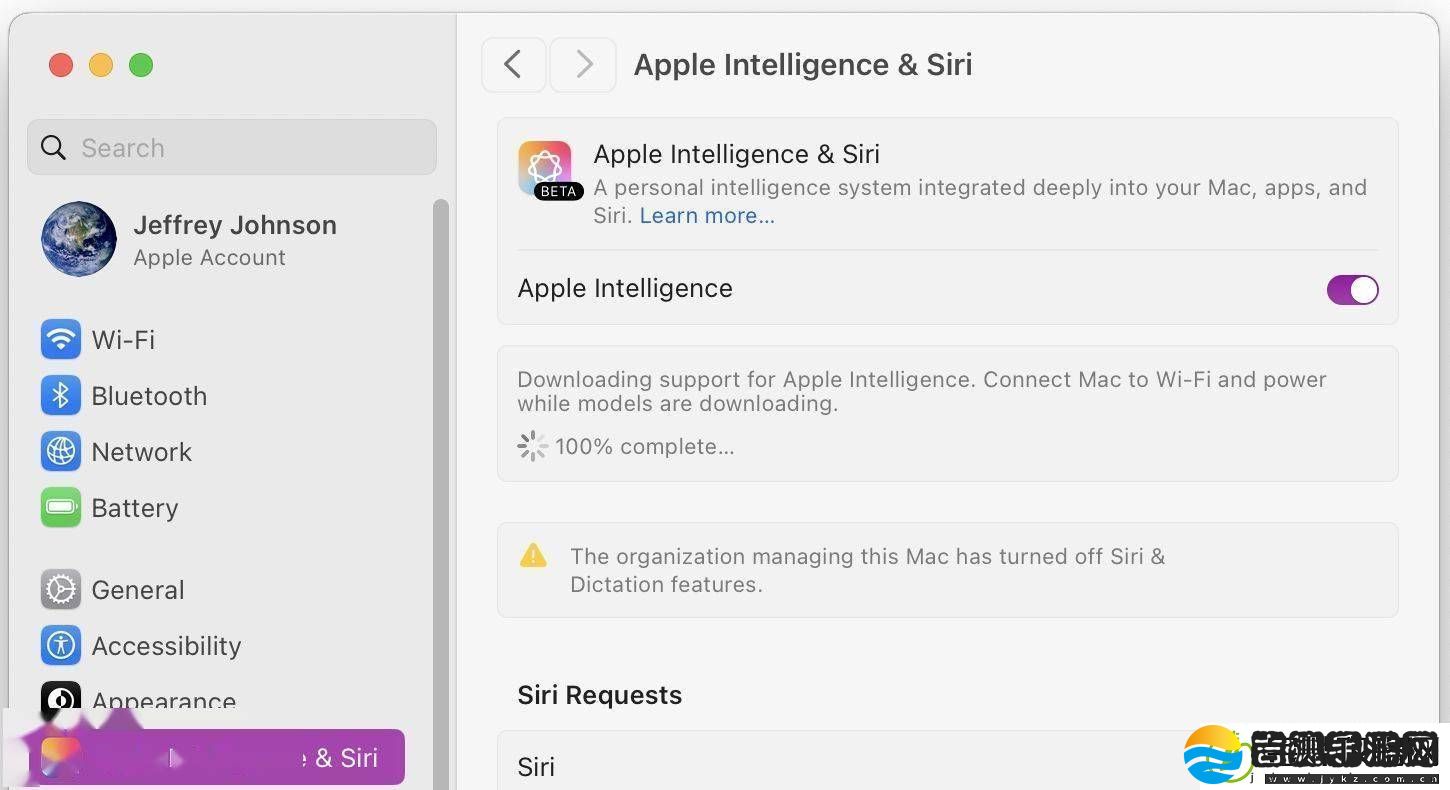Viewport: 1450px width, 790px height.
Task: Click in the Search field
Action: (232, 148)
